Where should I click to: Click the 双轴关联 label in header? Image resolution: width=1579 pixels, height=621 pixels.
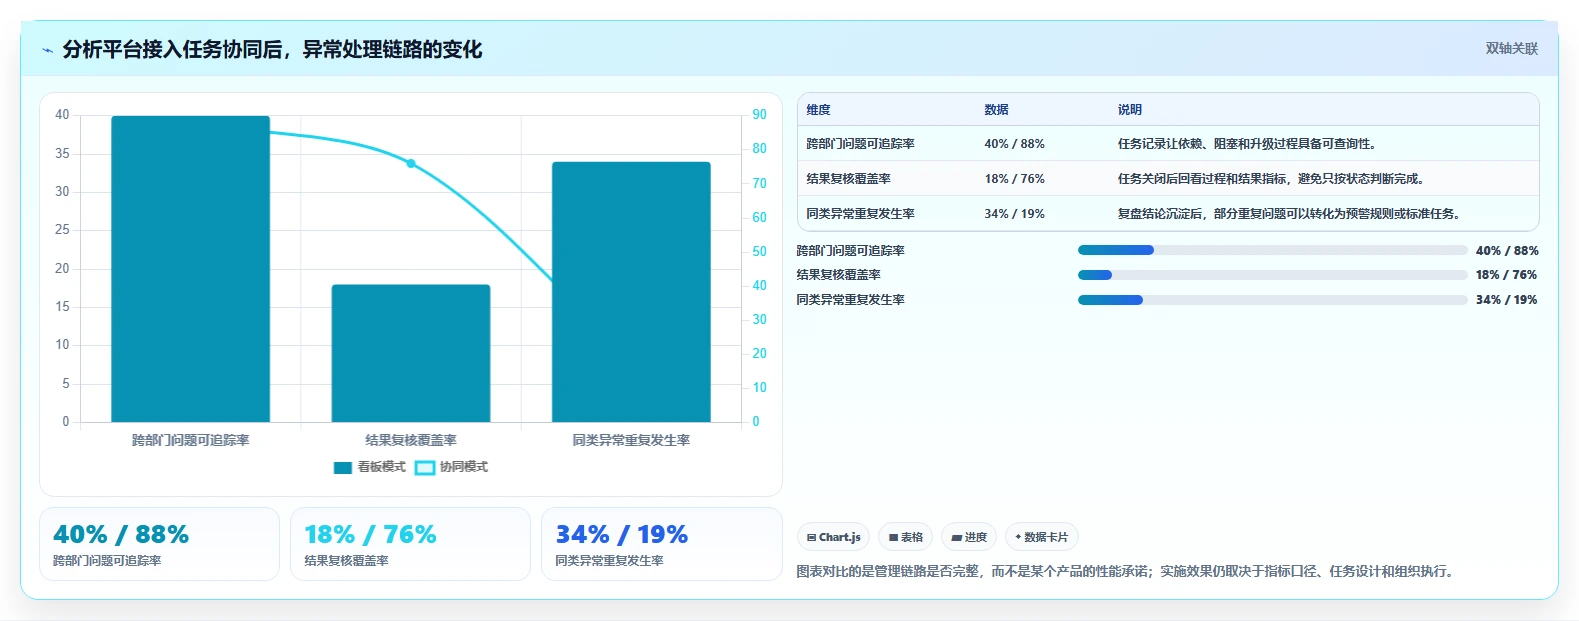pyautogui.click(x=1511, y=48)
